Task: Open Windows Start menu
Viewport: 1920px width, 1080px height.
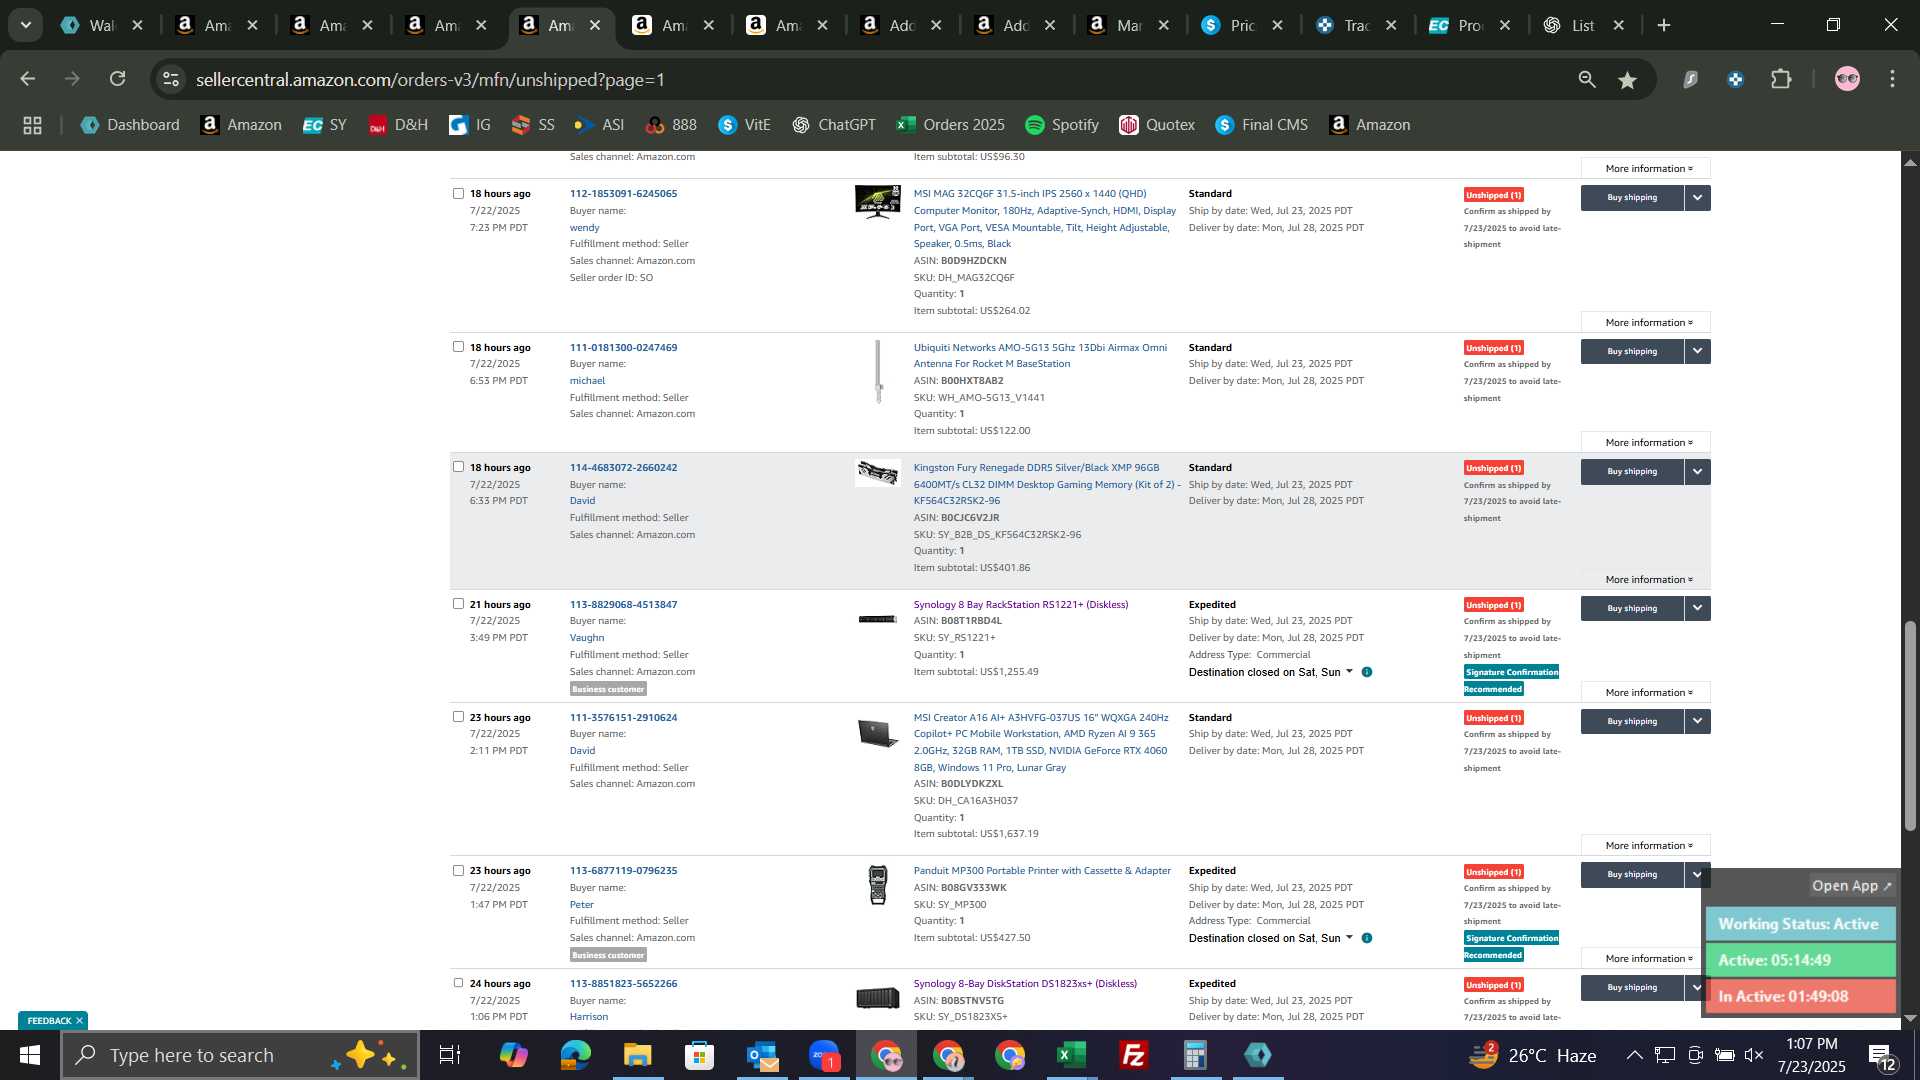Action: (x=29, y=1055)
